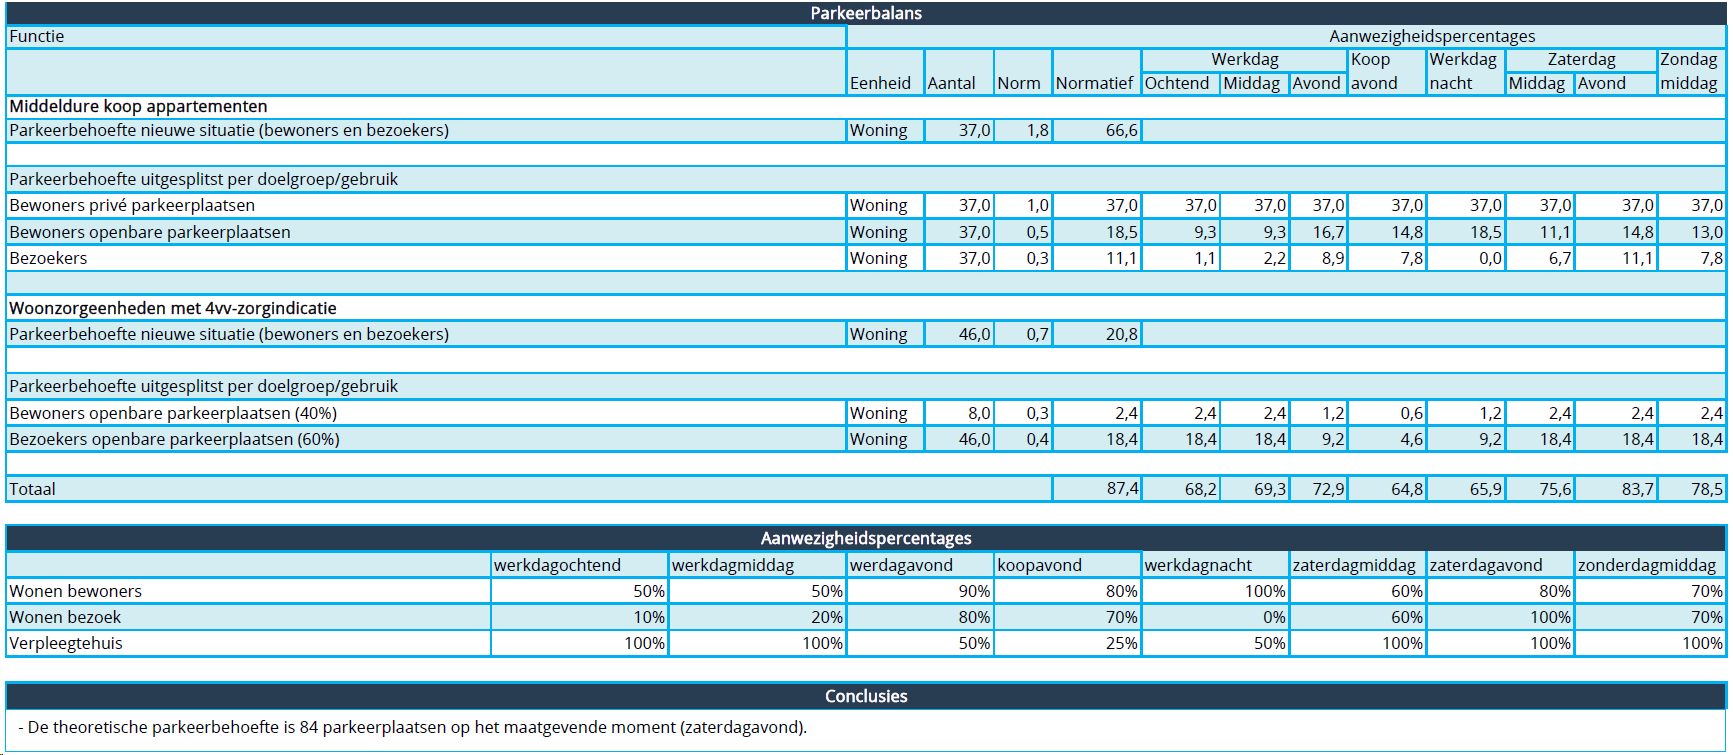Select the 83,7 total Zaterdag avond cell
Screen dimensions: 1733x755
[x=1615, y=489]
